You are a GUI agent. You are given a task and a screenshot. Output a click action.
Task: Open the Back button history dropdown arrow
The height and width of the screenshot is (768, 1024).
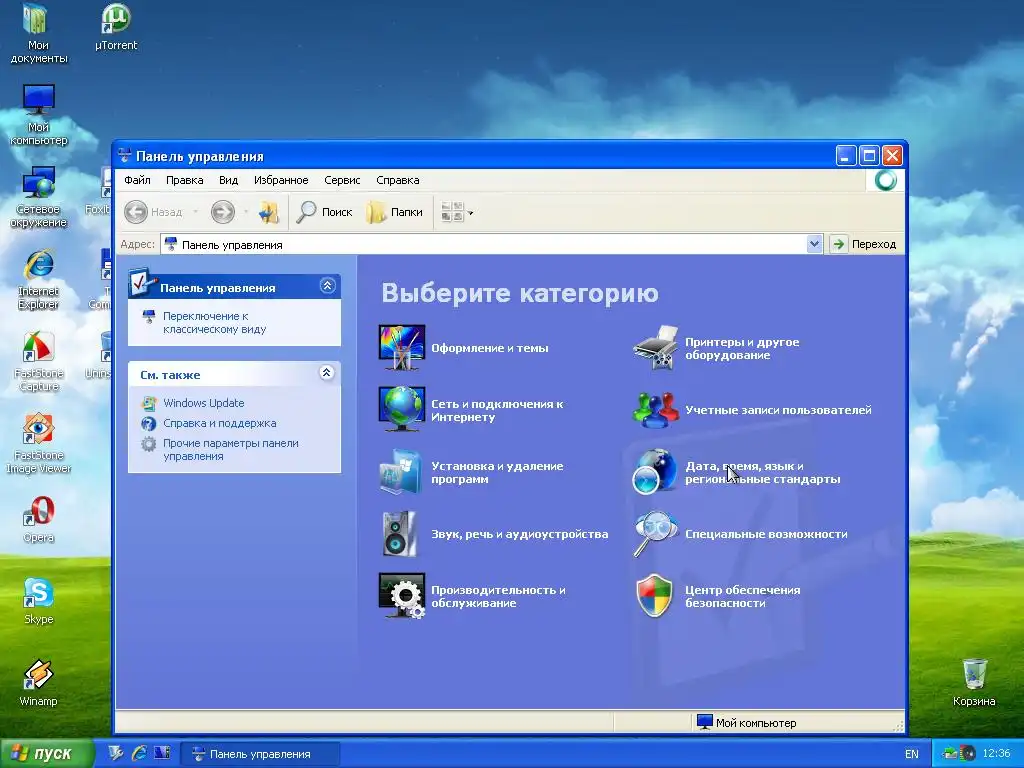point(195,212)
